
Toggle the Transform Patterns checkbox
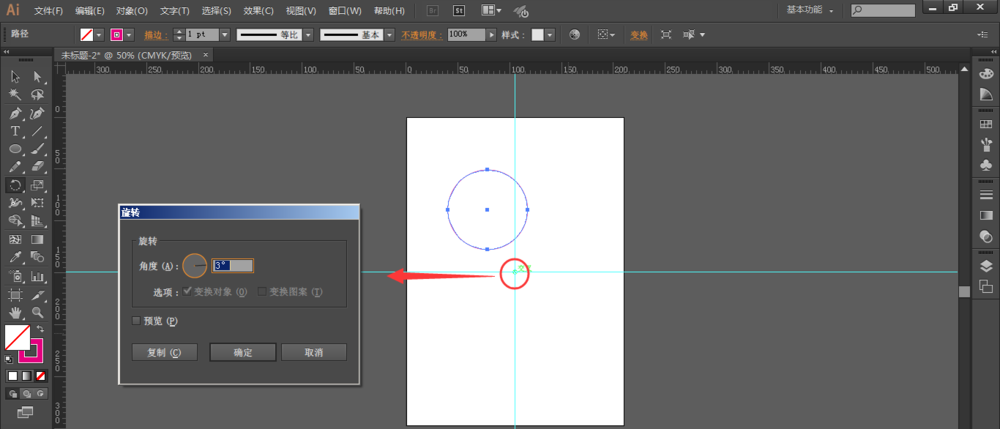pyautogui.click(x=261, y=291)
